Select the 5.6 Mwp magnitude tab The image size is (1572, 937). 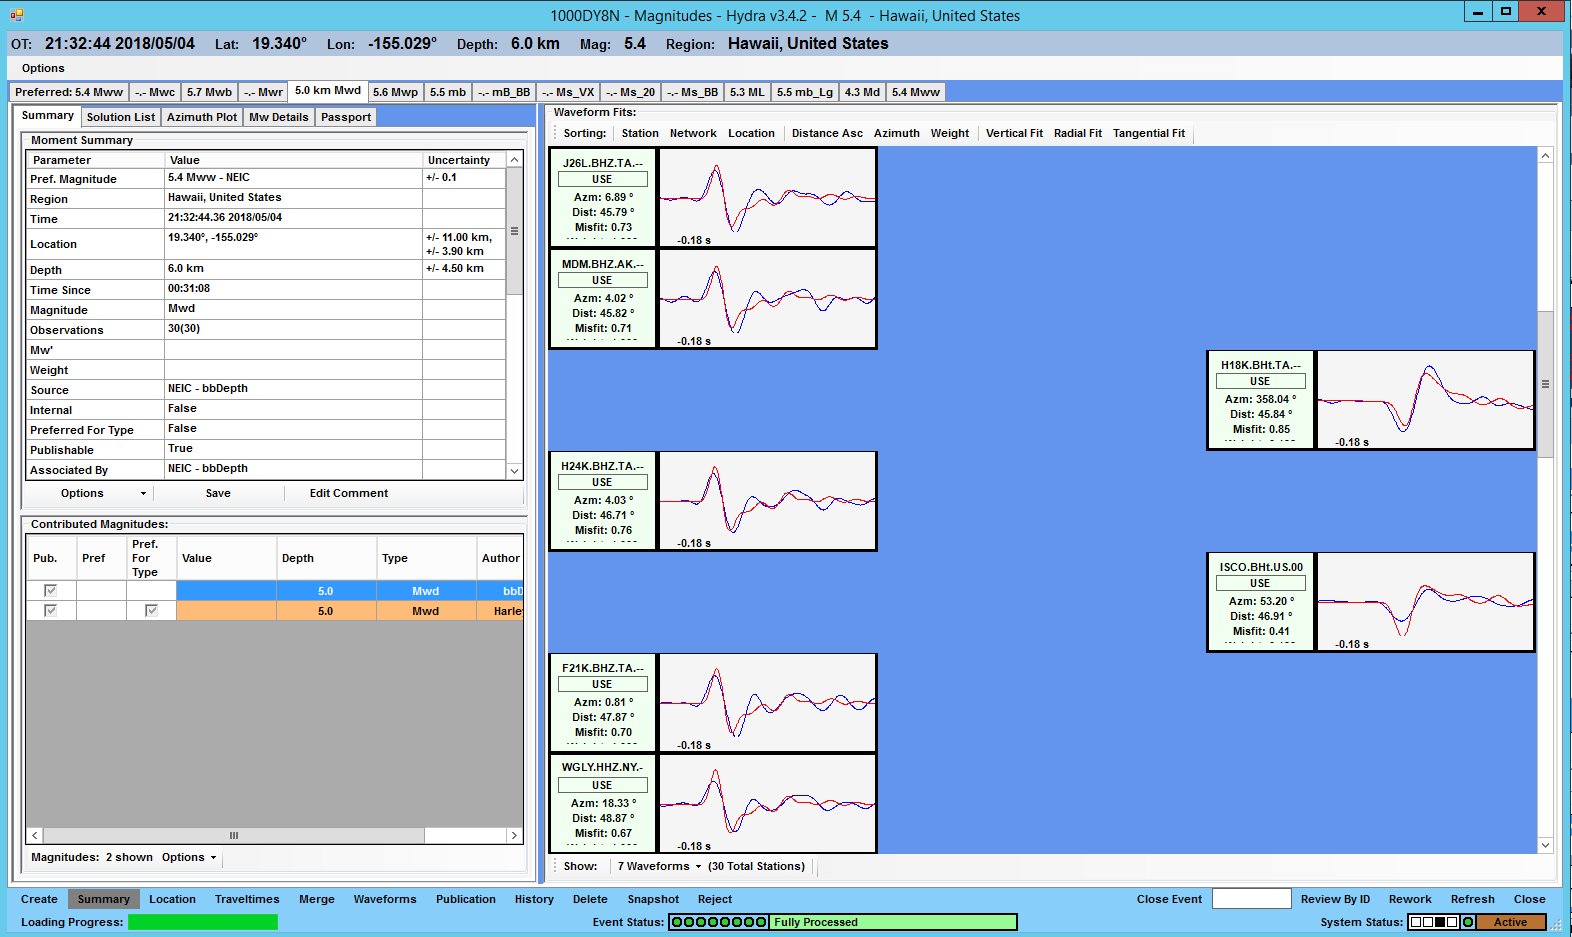(x=396, y=92)
